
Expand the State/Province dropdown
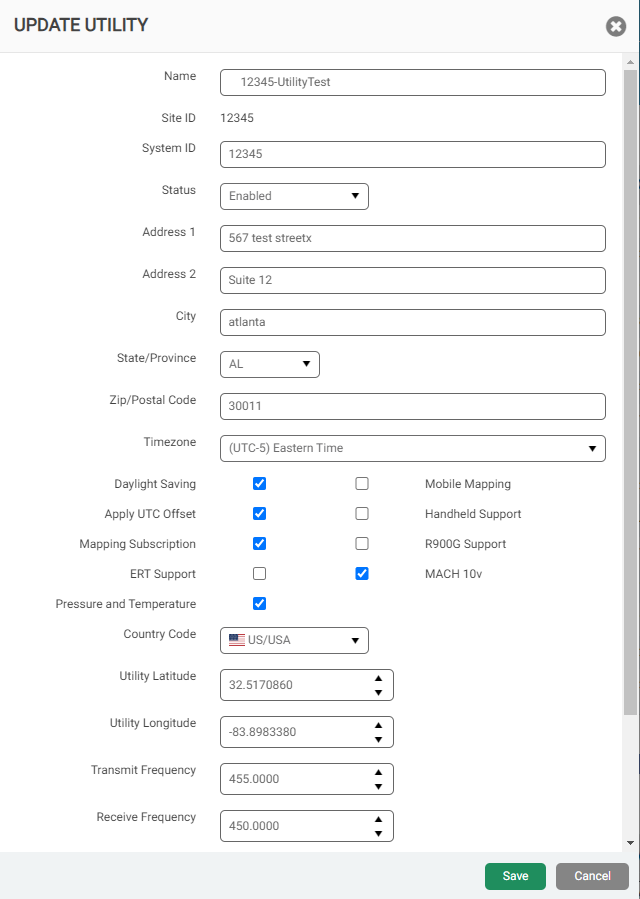[x=270, y=364]
